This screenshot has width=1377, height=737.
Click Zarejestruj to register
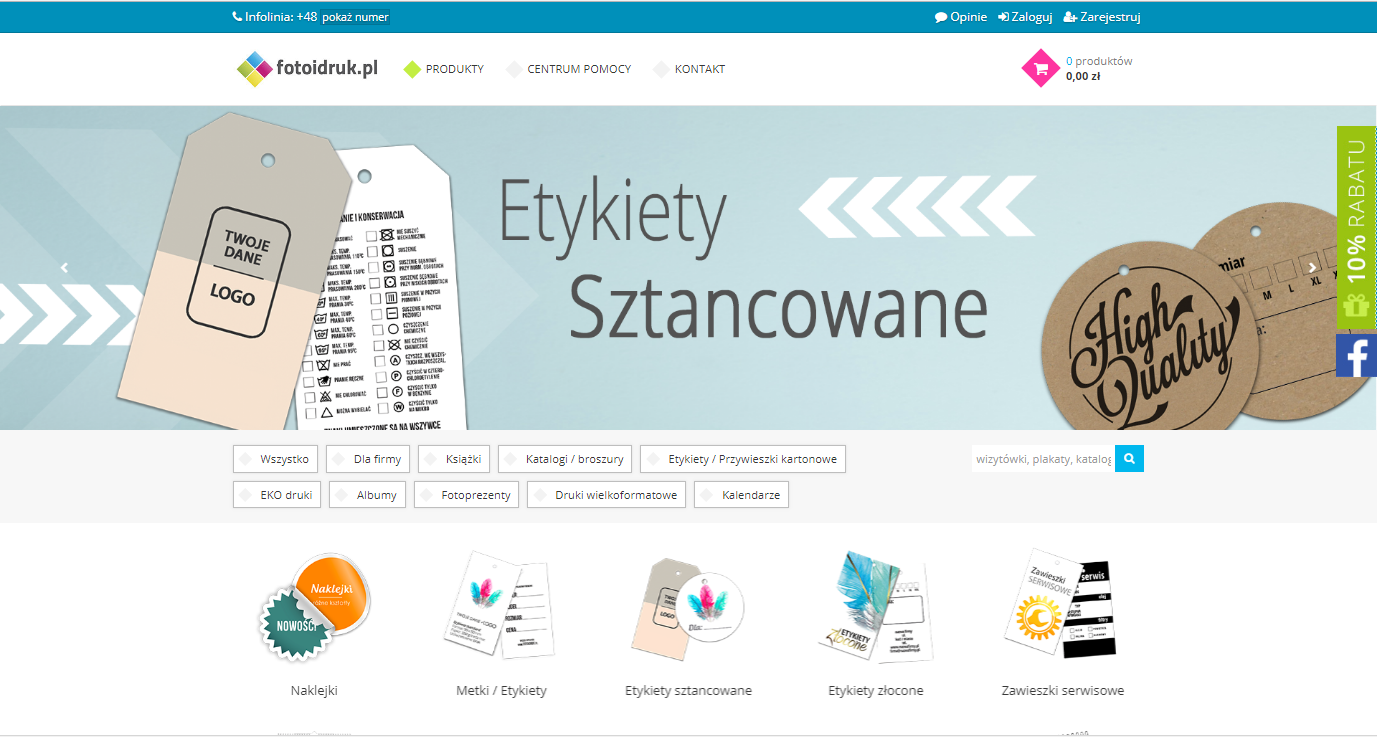coord(1102,17)
